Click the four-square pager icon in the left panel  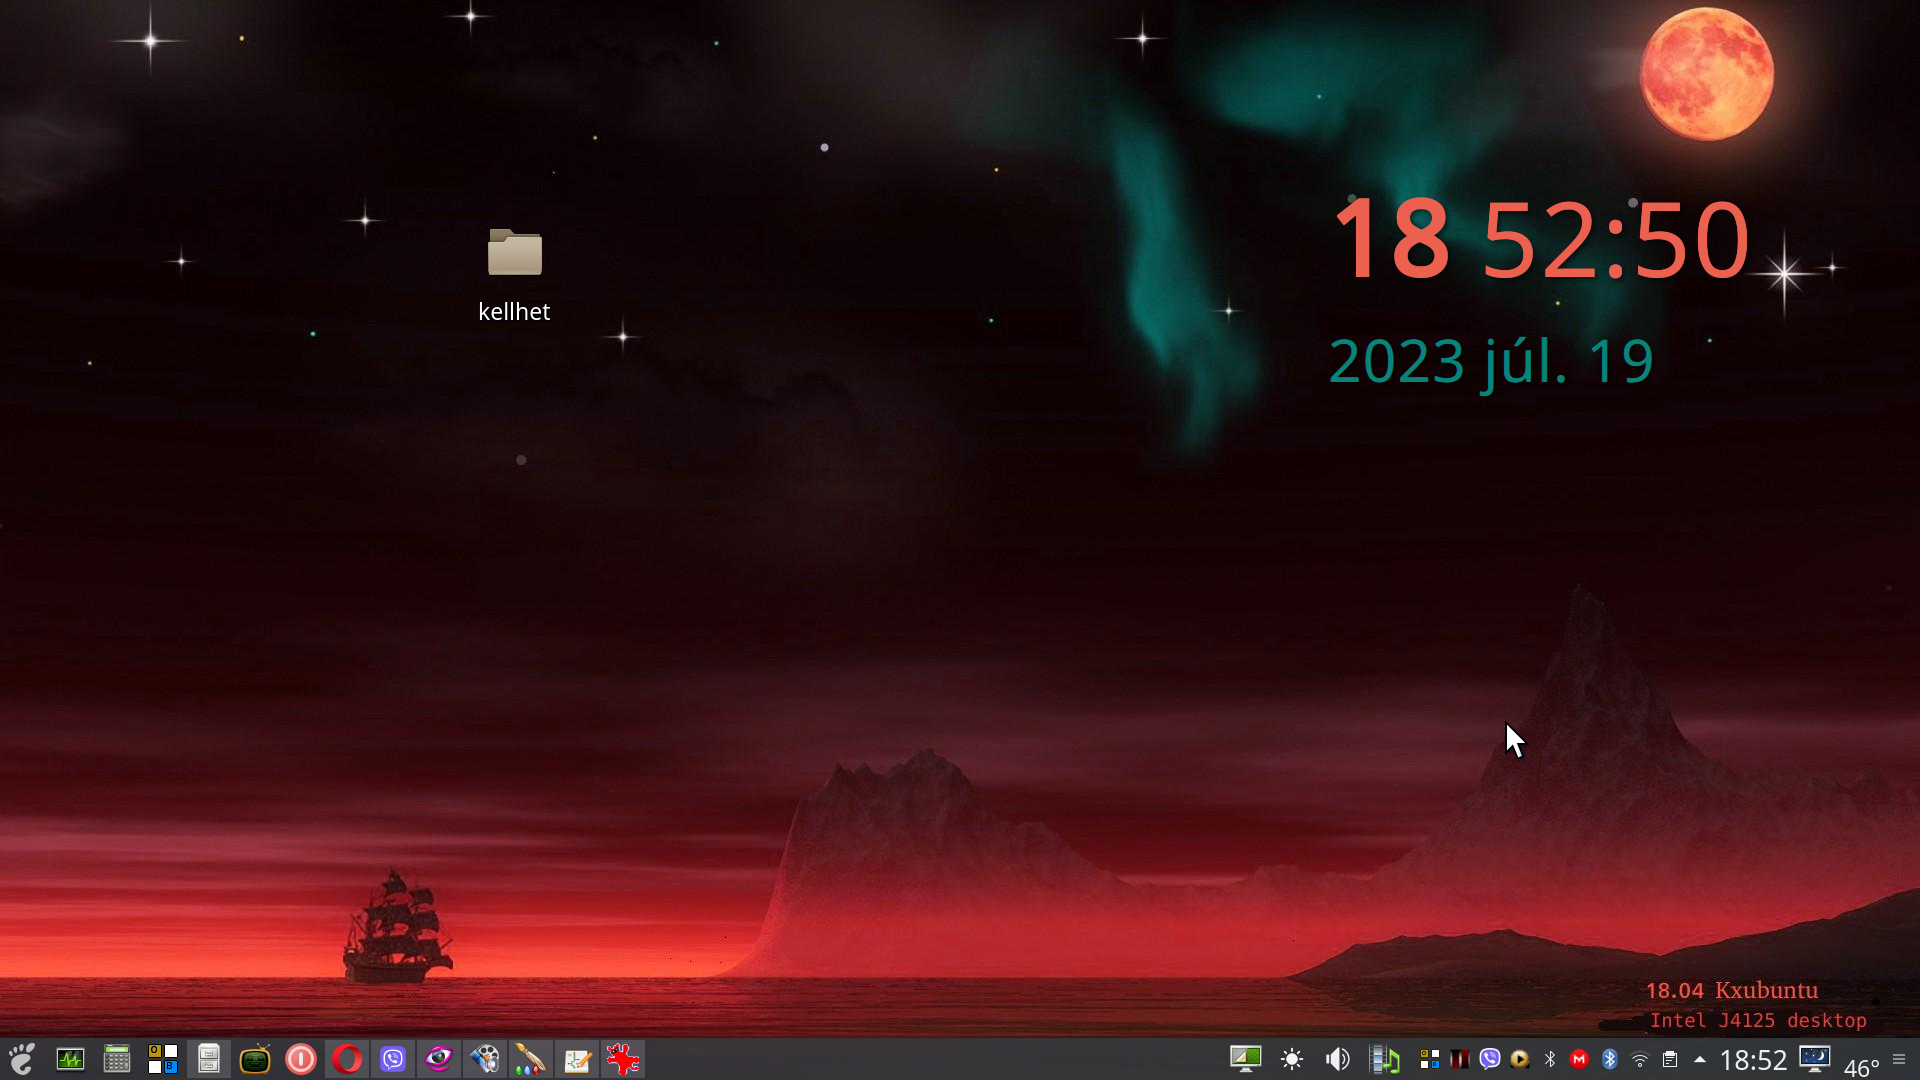[163, 1059]
